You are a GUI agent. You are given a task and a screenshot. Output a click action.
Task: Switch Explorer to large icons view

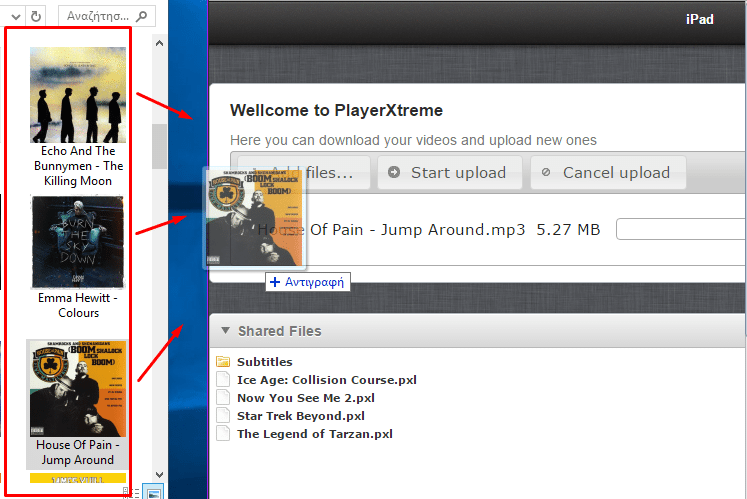(x=153, y=493)
